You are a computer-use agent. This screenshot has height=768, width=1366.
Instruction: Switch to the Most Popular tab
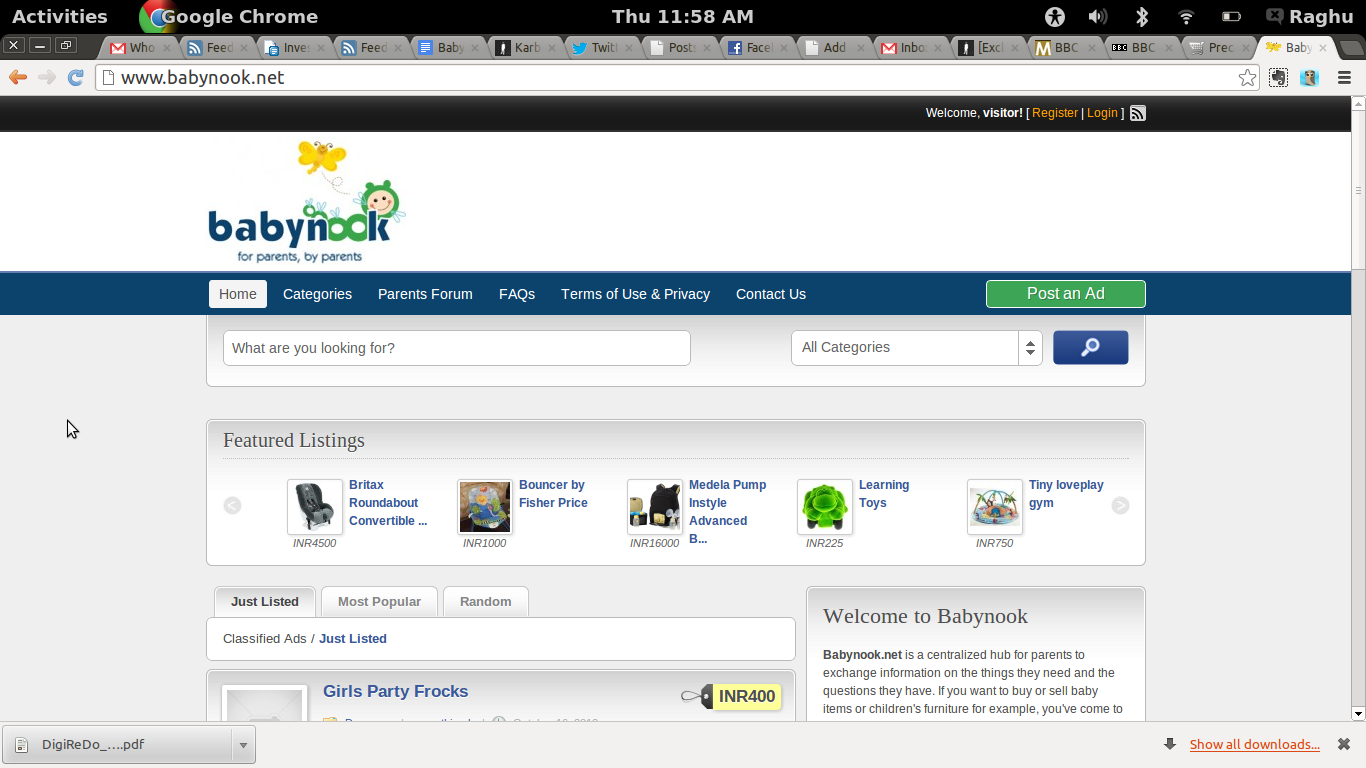click(x=379, y=601)
